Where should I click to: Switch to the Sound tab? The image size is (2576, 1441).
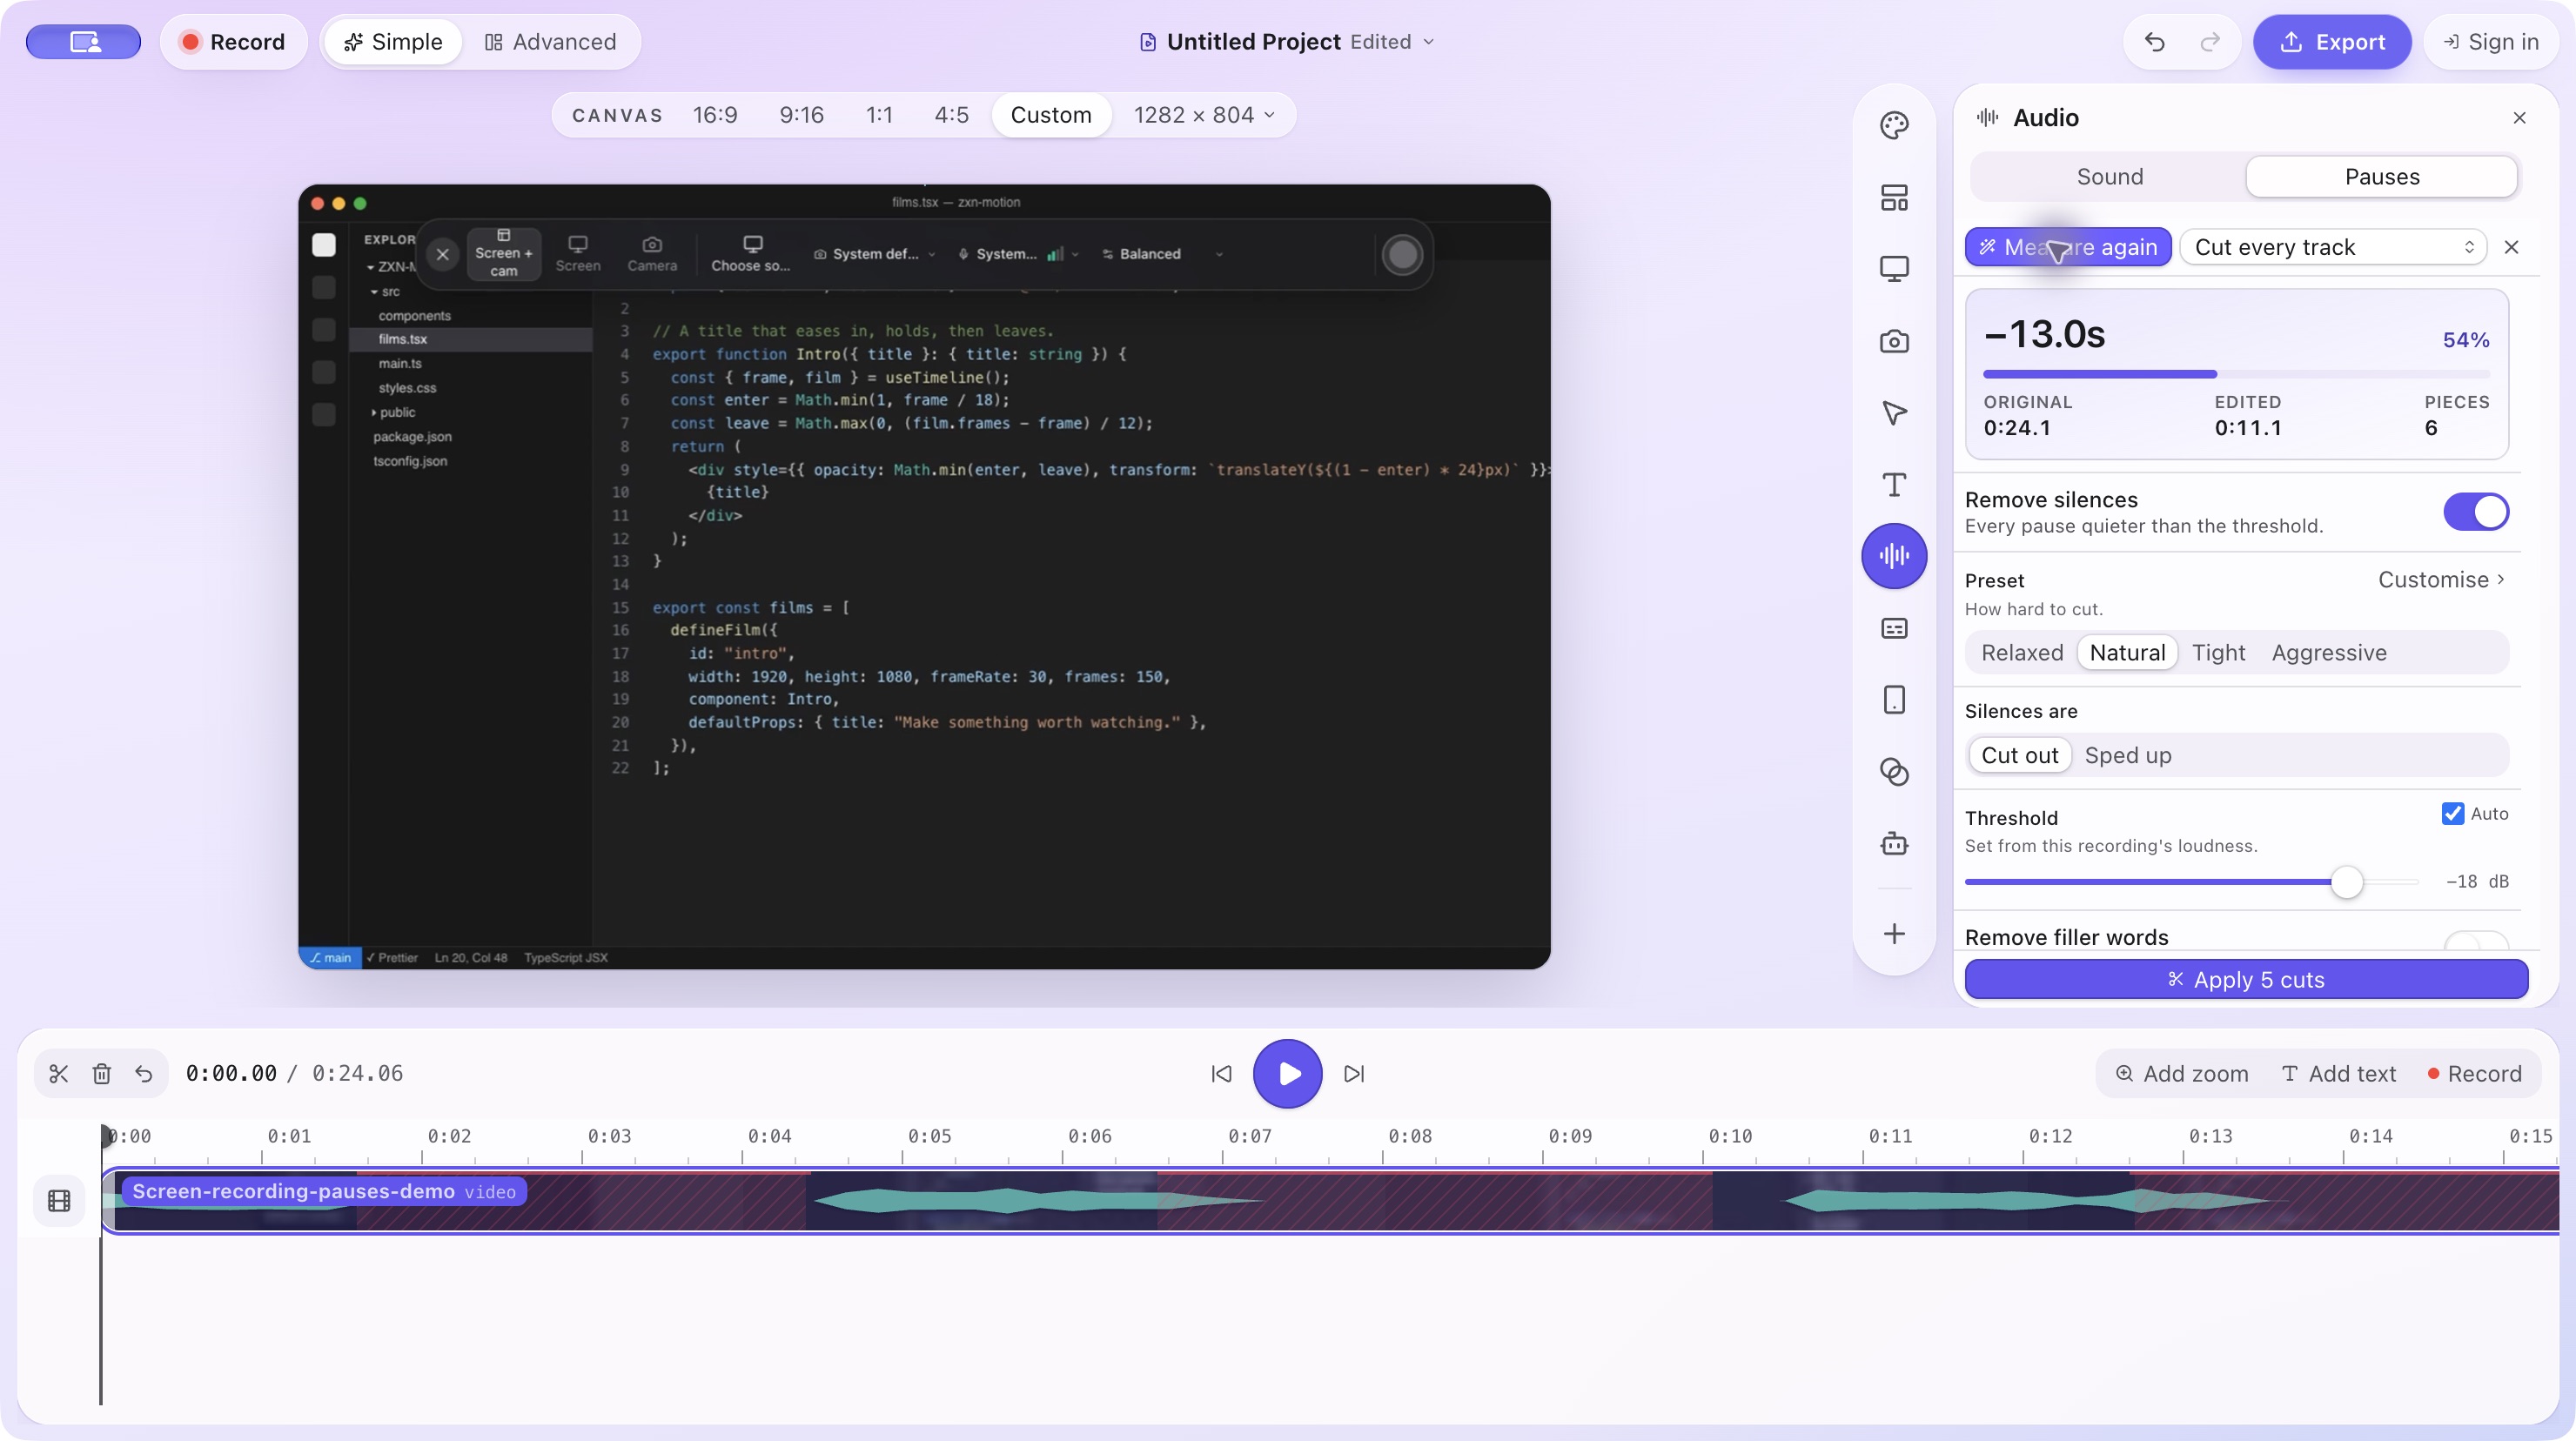tap(2110, 177)
